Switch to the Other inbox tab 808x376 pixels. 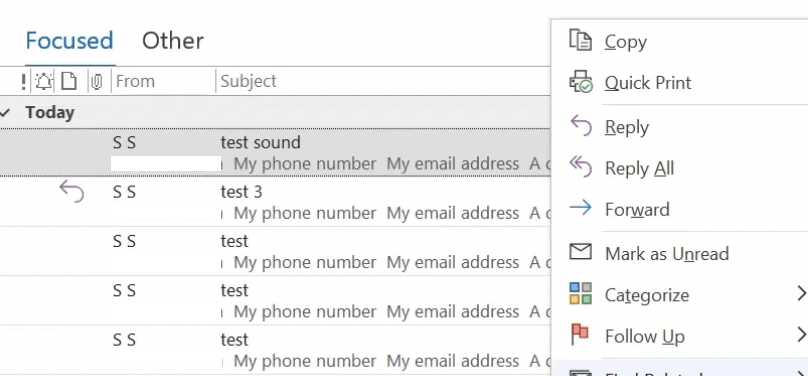(173, 41)
